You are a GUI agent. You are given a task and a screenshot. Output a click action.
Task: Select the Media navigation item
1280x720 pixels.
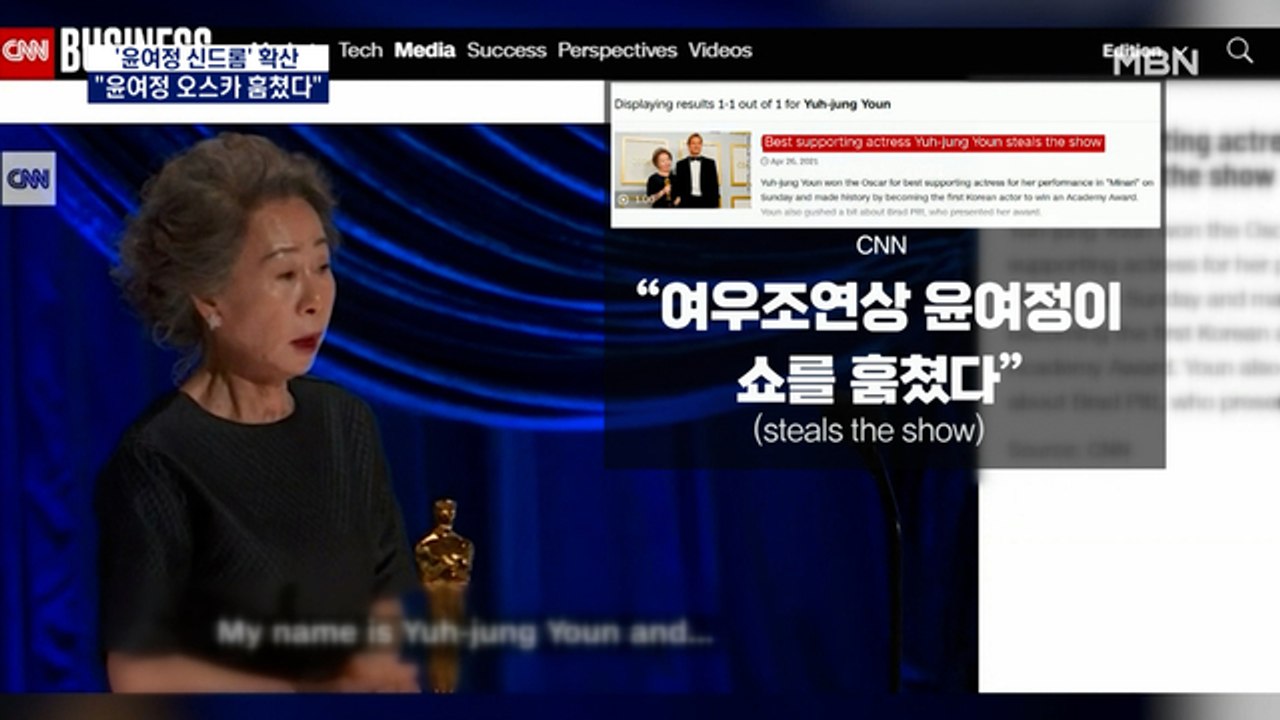click(425, 50)
